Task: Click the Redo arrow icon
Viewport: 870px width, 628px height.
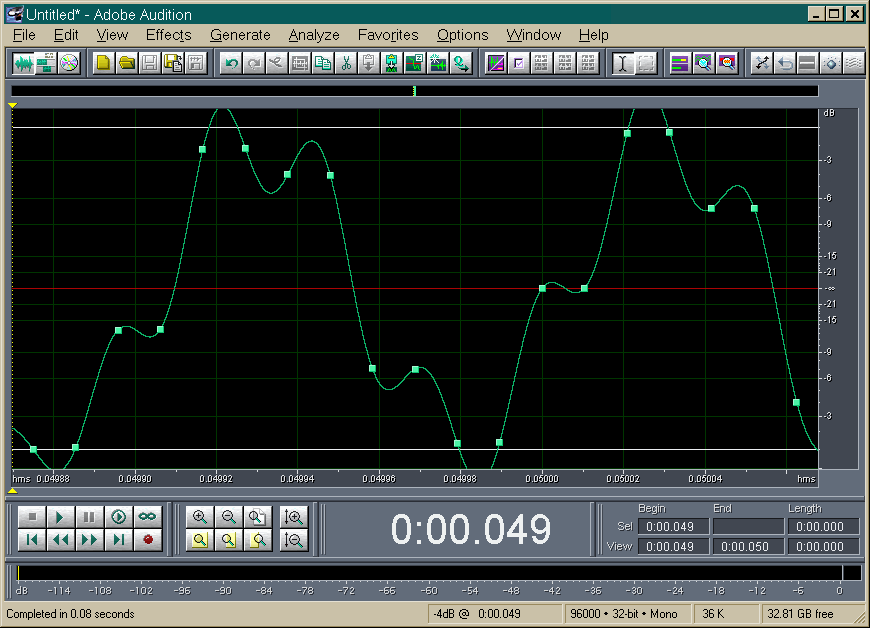Action: point(254,63)
